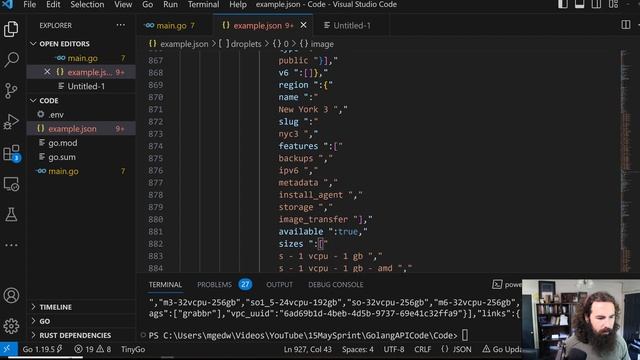This screenshot has height=360, width=640.
Task: Open main.go in CODE folder
Action: click(82, 171)
